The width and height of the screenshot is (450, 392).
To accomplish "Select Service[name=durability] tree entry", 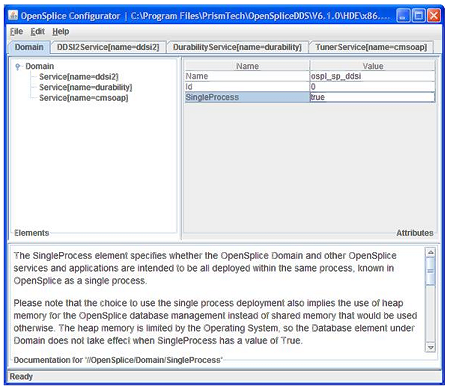I will pos(86,87).
